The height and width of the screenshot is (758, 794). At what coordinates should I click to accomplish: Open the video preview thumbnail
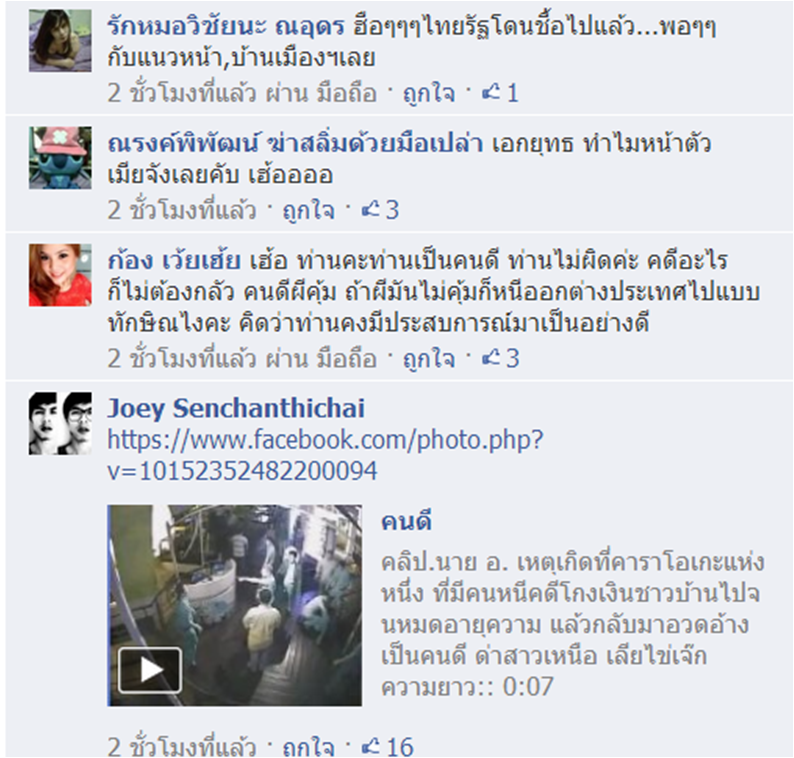pyautogui.click(x=234, y=605)
